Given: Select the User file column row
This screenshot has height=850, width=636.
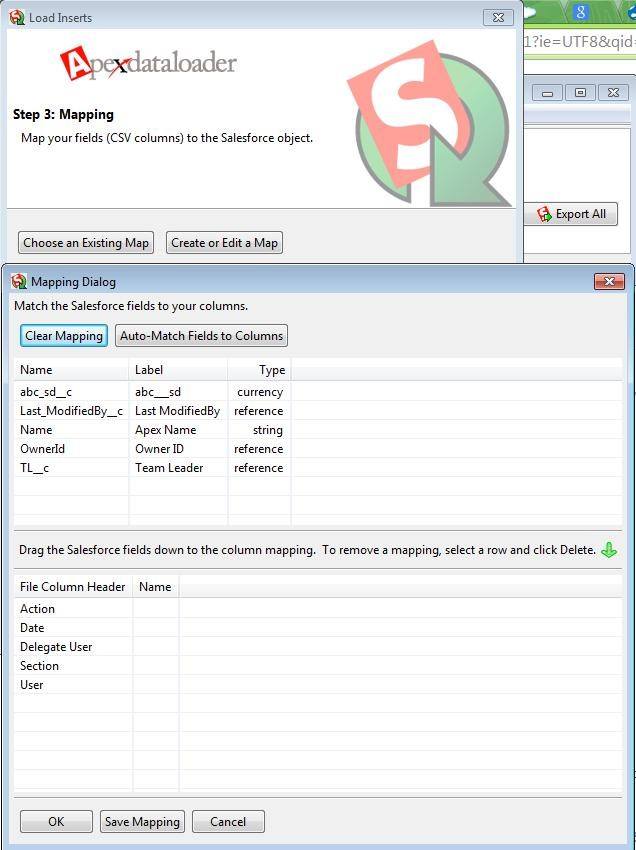Looking at the screenshot, I should point(318,685).
